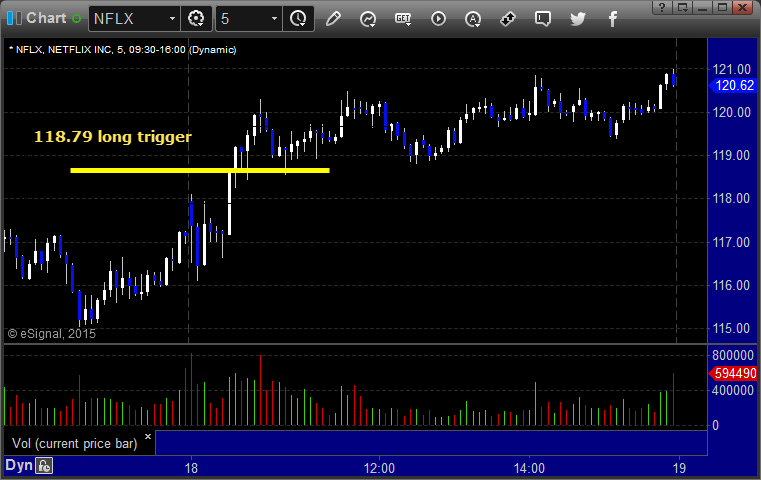Viewport: 761px width, 480px height.
Task: Click the green circle status indicator
Action: pos(76,19)
